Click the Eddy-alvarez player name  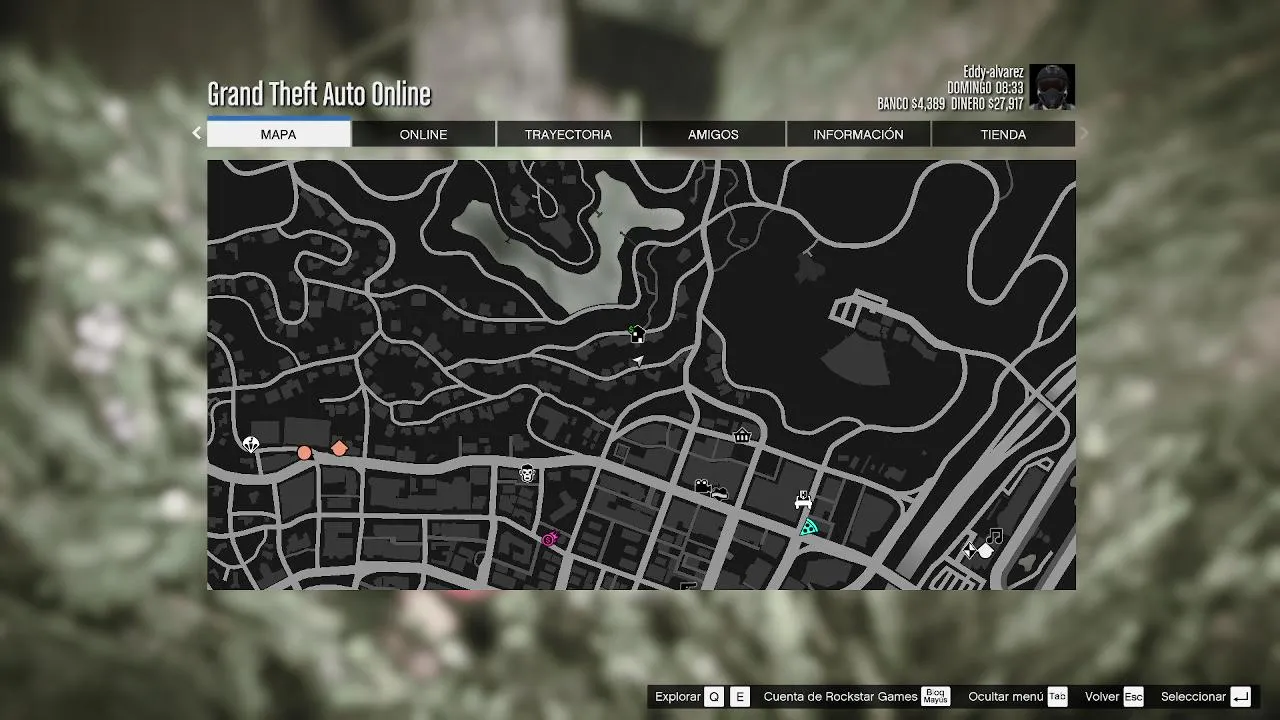[993, 72]
